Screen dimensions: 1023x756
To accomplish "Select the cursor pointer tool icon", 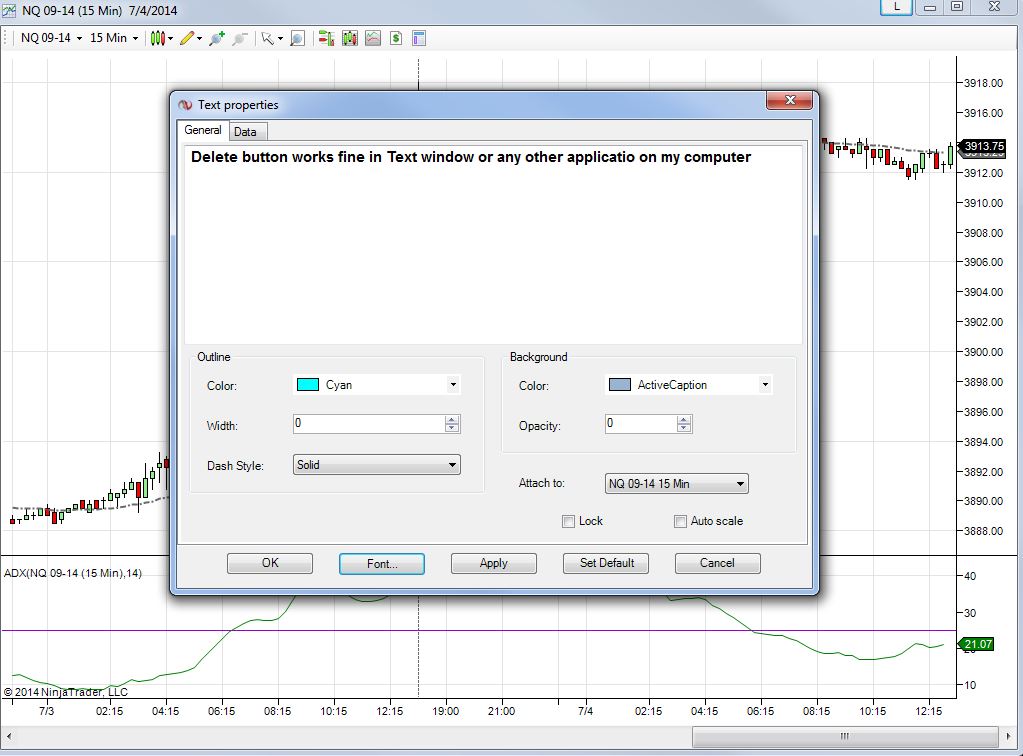I will tap(267, 38).
